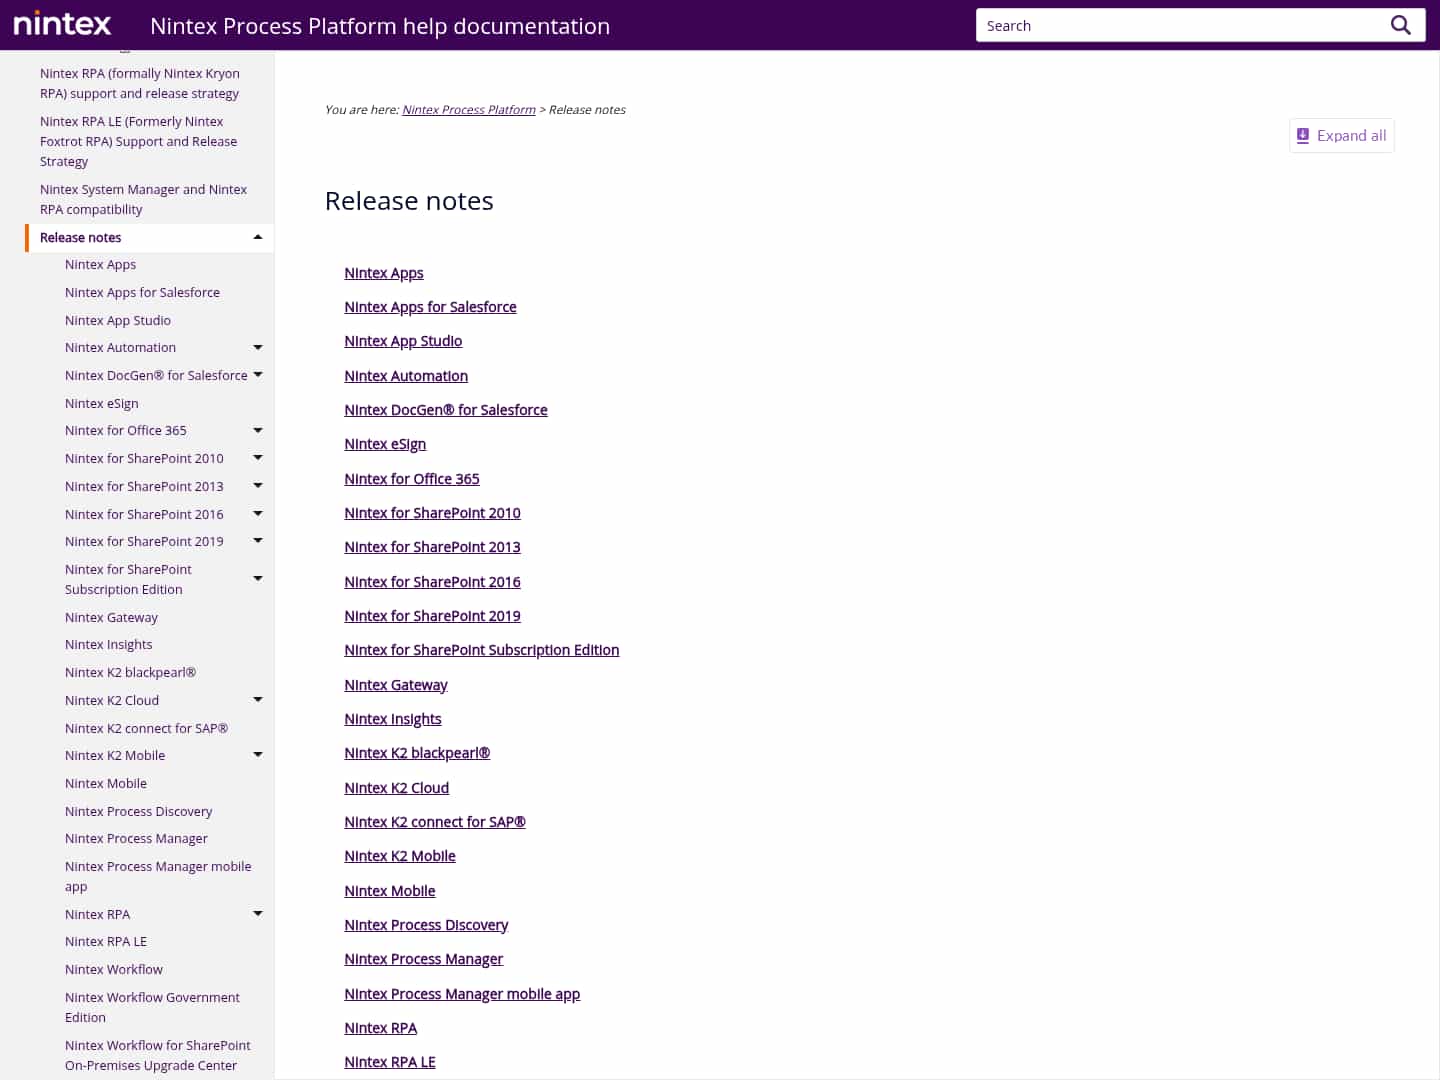Open Nintex K2 blackpearl release notes
This screenshot has height=1080, width=1440.
[x=417, y=752]
